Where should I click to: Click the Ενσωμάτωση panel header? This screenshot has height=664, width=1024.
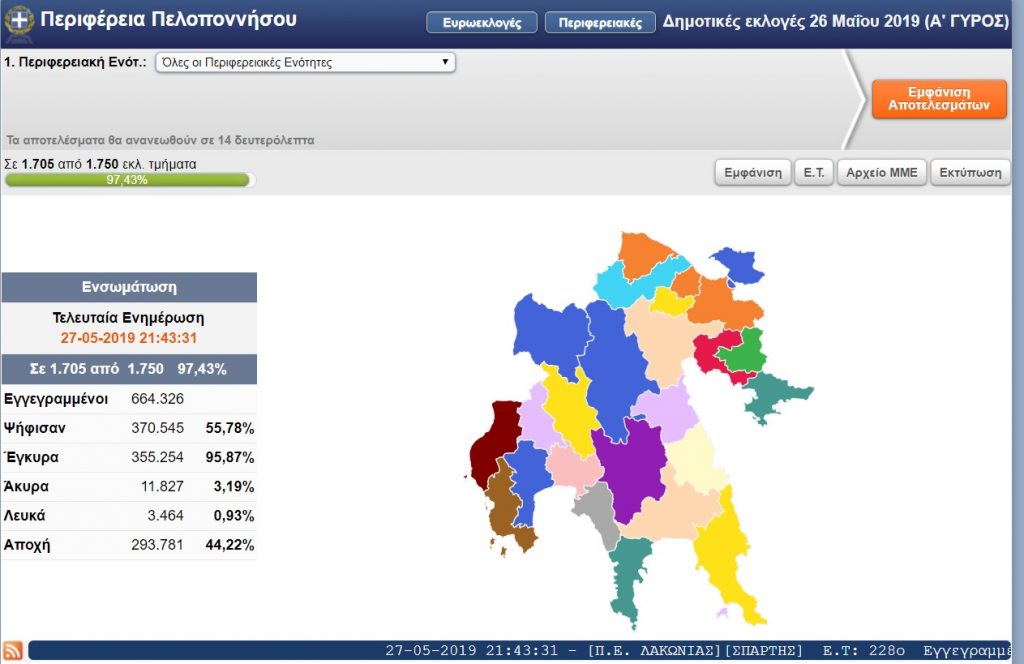(x=128, y=287)
